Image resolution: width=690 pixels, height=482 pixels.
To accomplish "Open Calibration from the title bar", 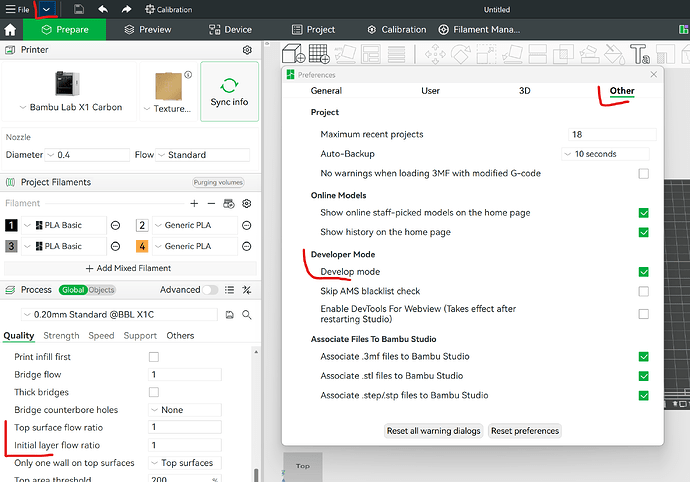I will (169, 9).
